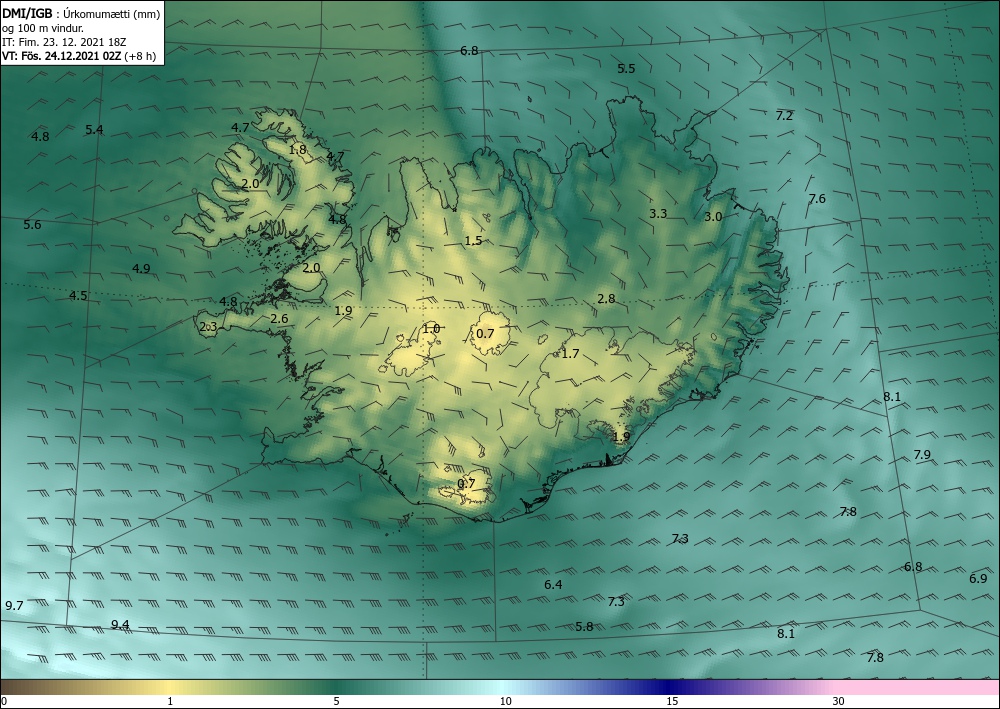1000x709 pixels.
Task: Click the 5.8 value in the southern ocean
Action: point(584,627)
